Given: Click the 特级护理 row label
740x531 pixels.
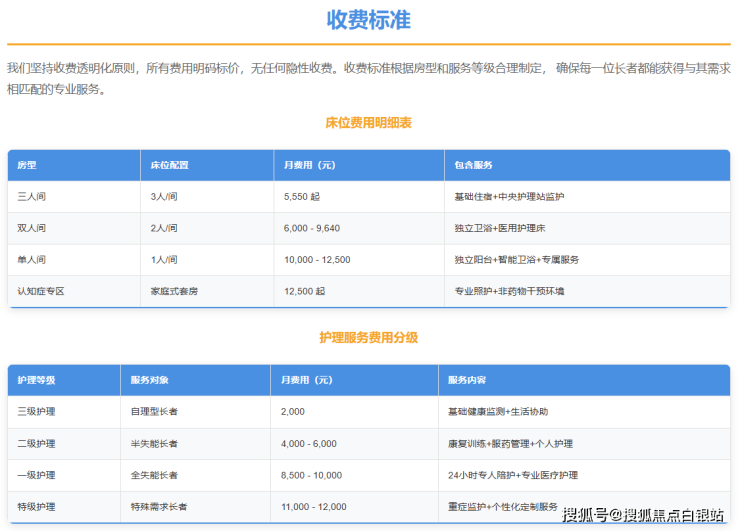Looking at the screenshot, I should click(x=37, y=507).
